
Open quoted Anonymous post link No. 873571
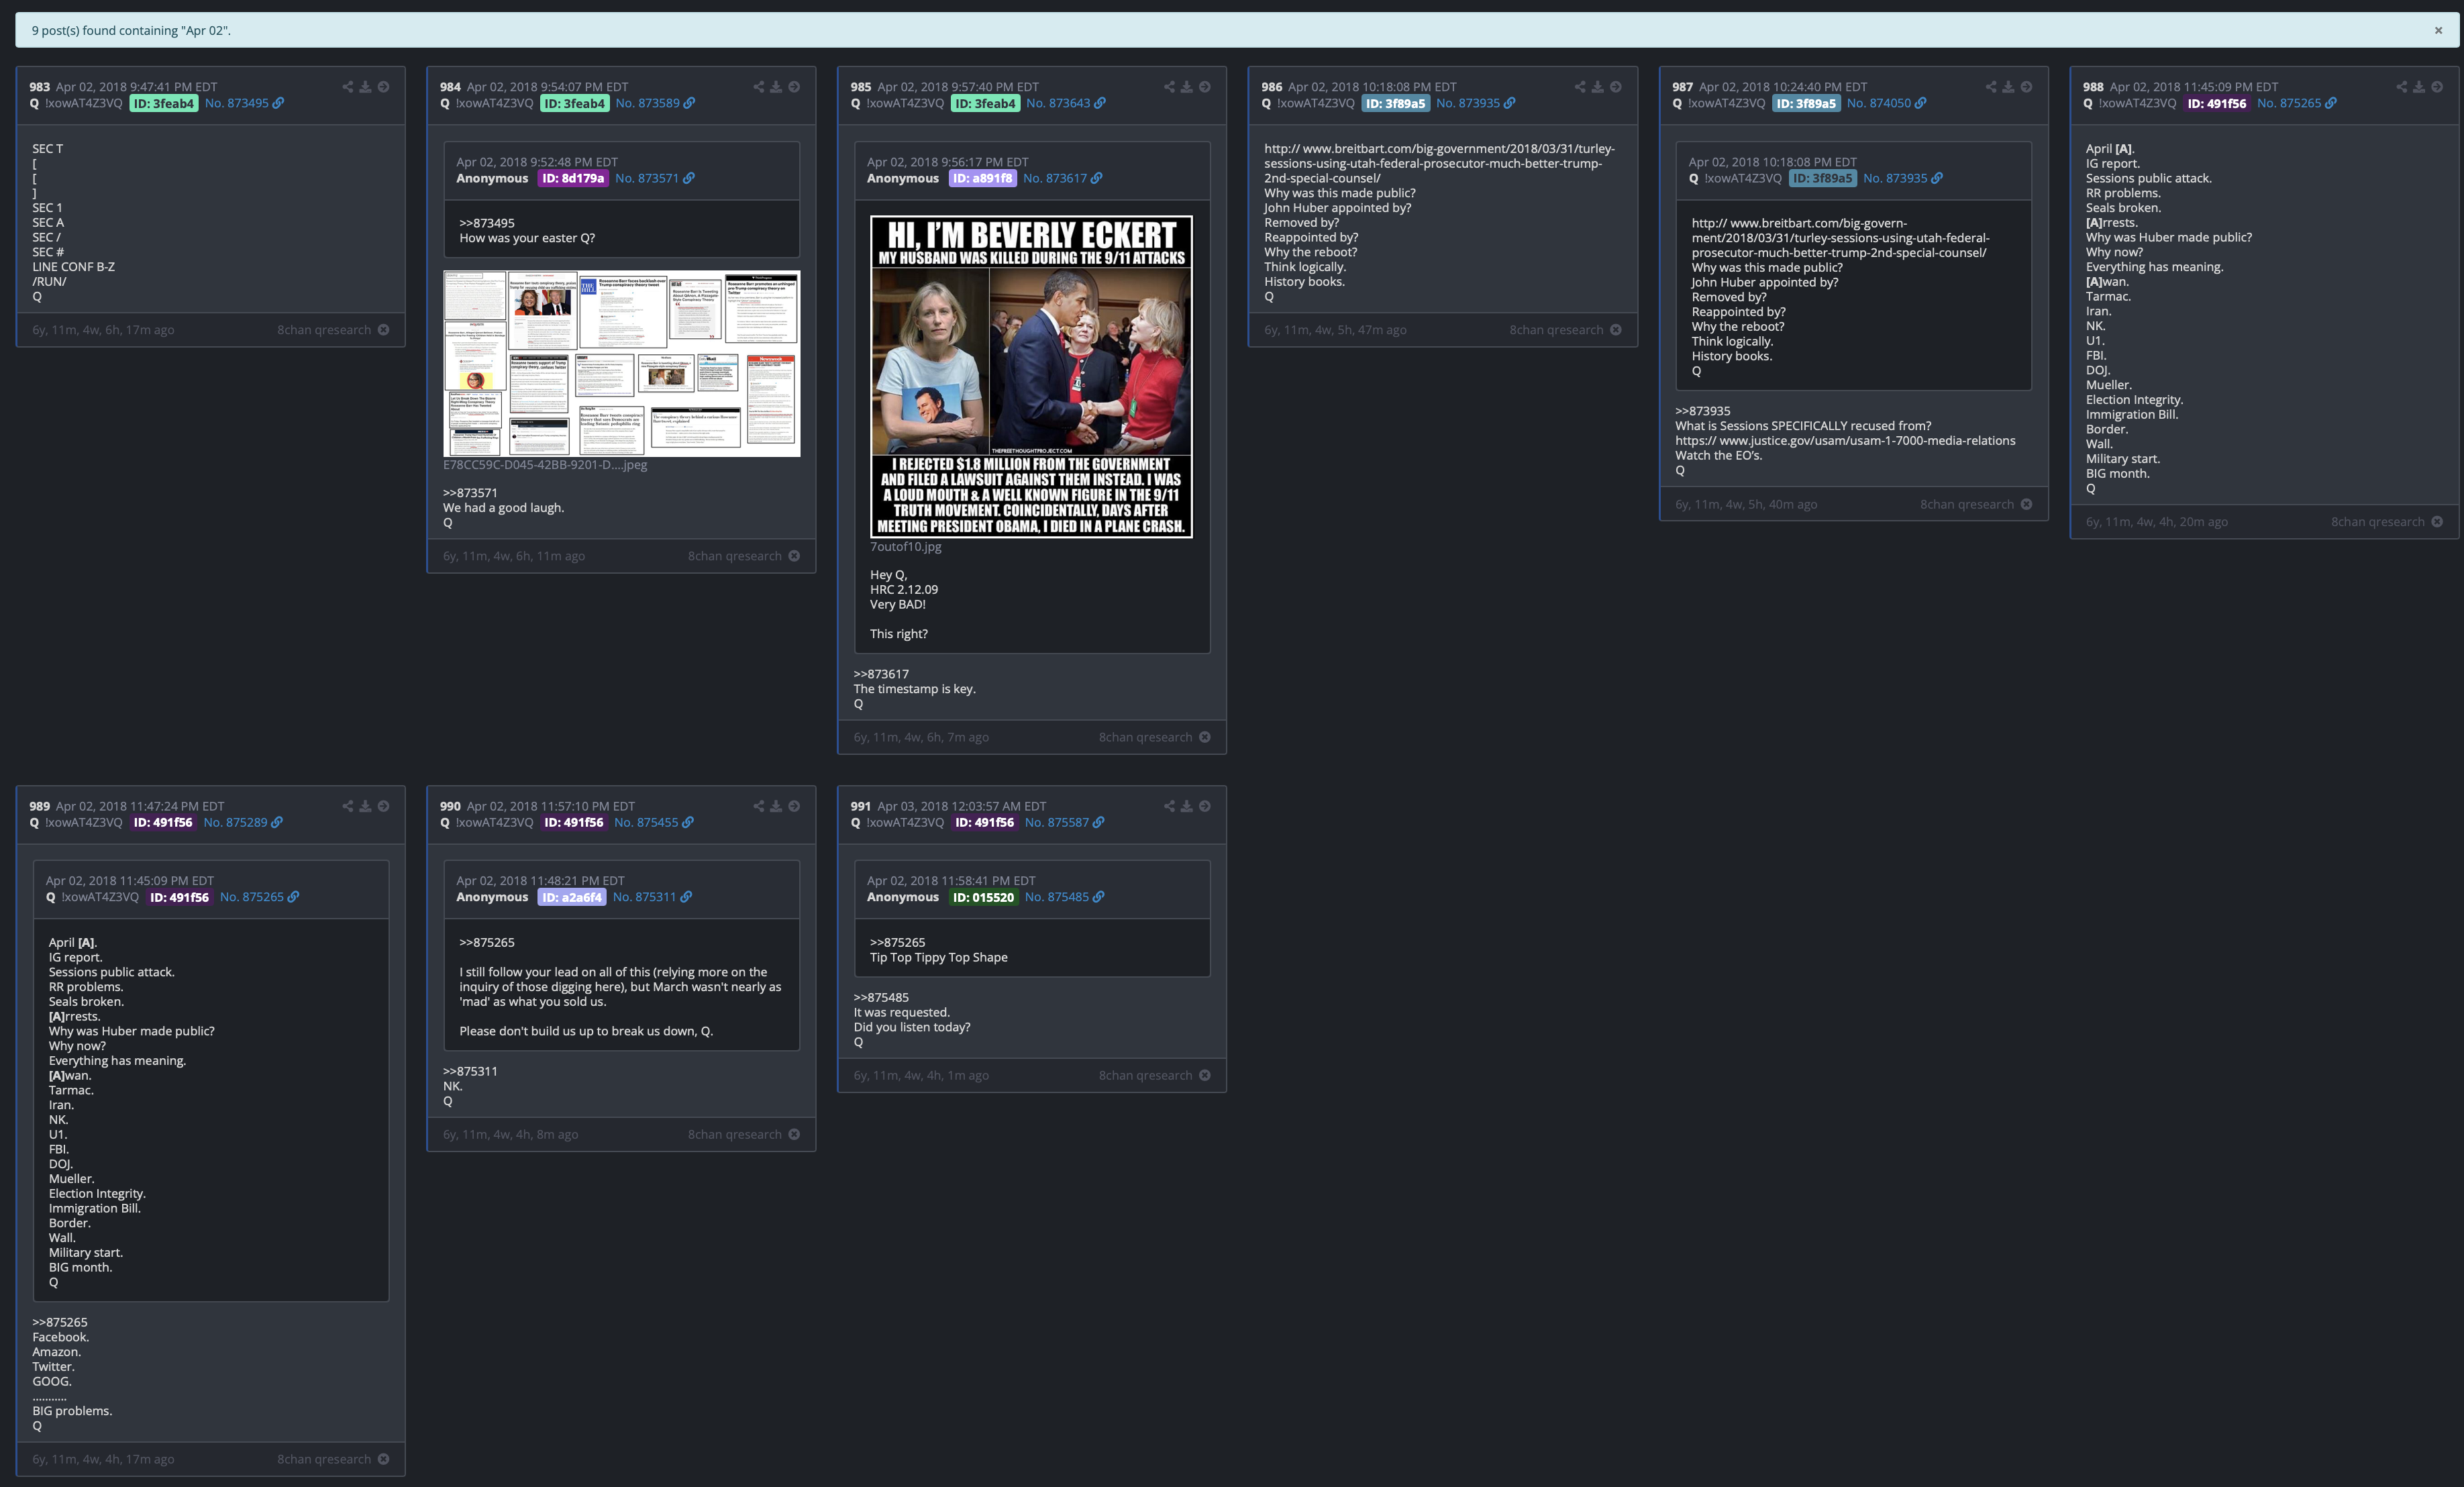[655, 178]
